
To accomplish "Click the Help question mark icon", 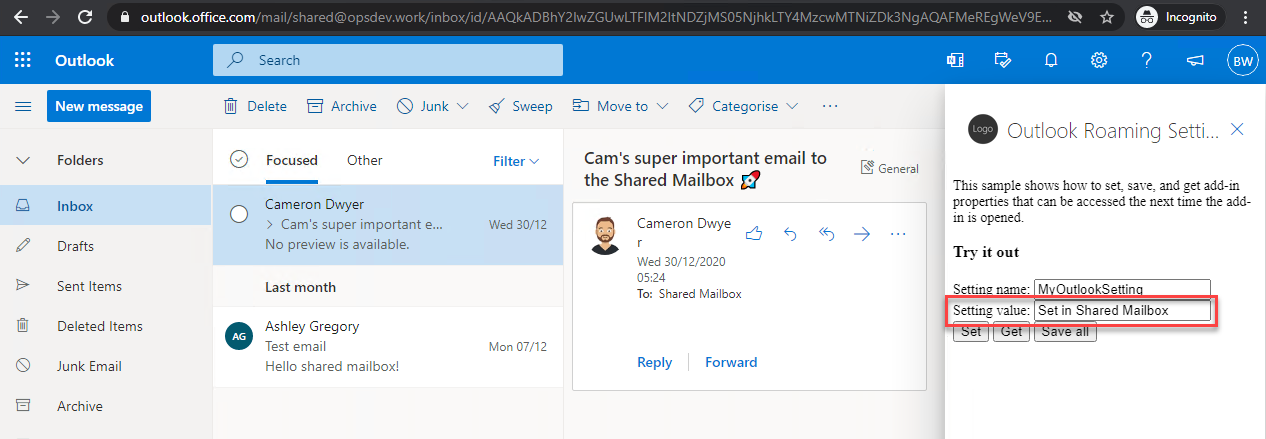I will 1147,61.
